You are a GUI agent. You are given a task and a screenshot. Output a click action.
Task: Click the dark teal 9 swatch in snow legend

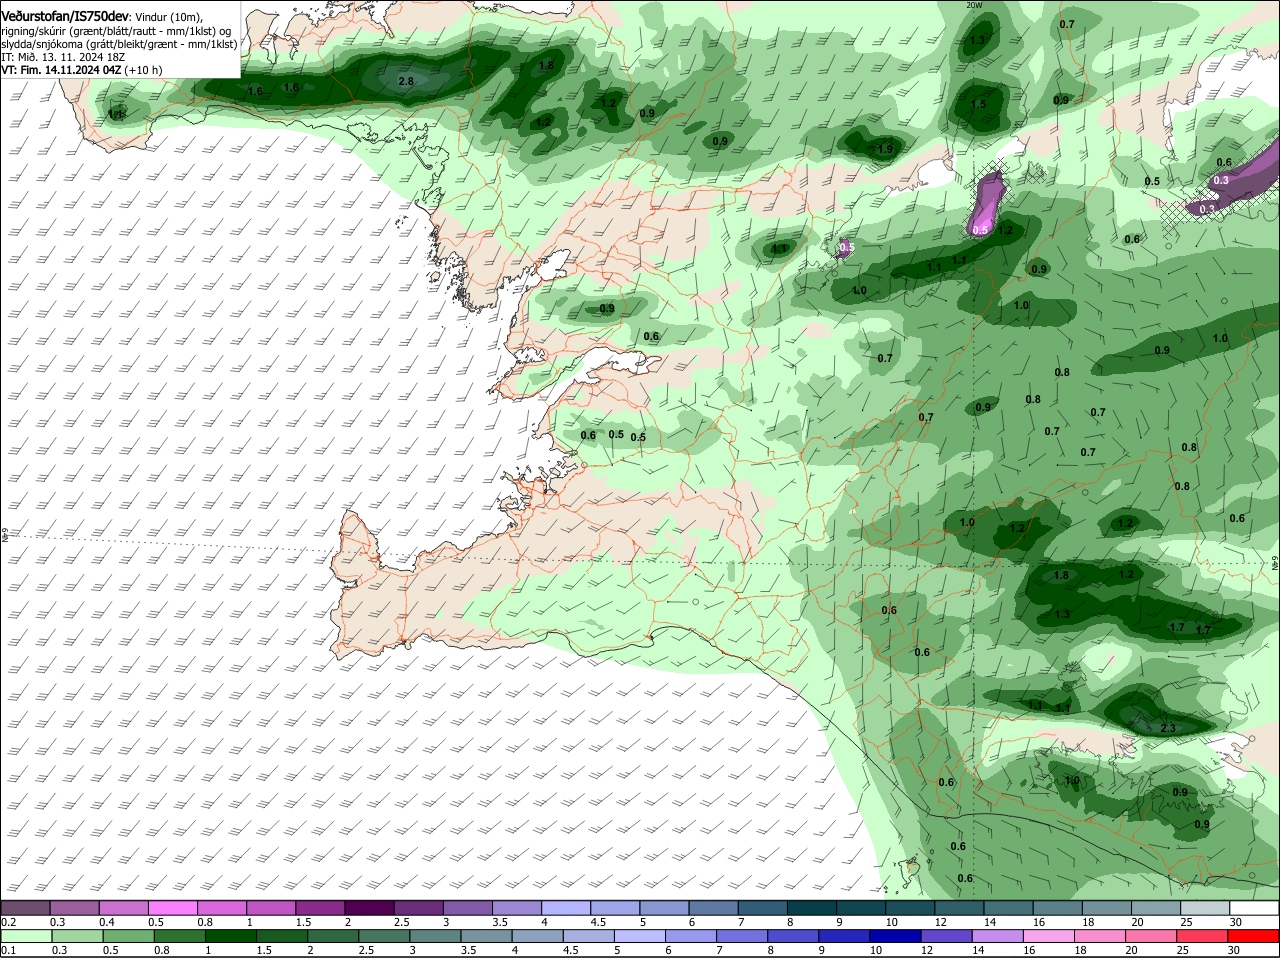click(859, 908)
